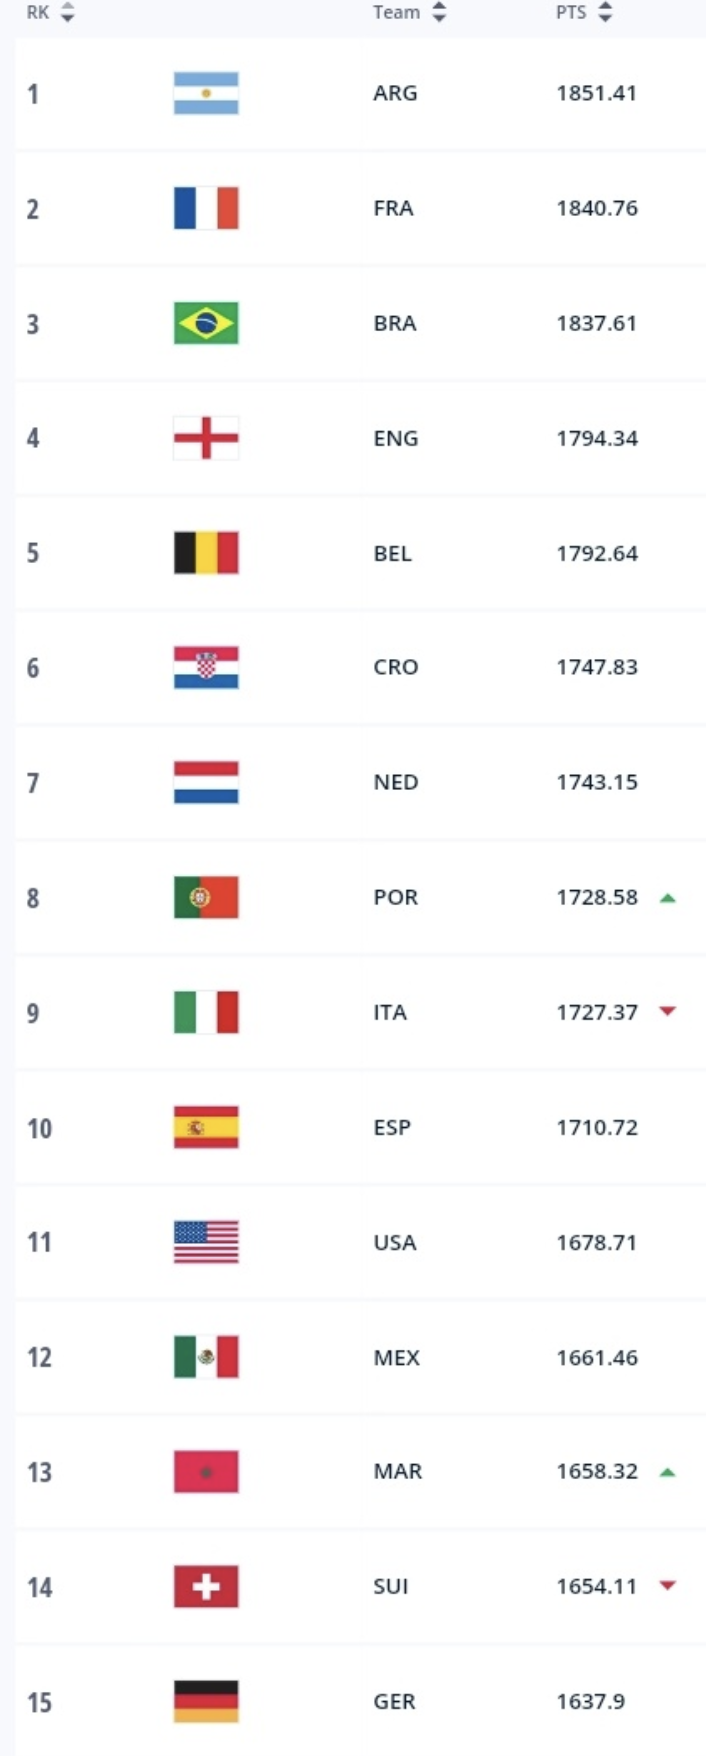
Task: Select the ESP team name
Action: point(392,1127)
